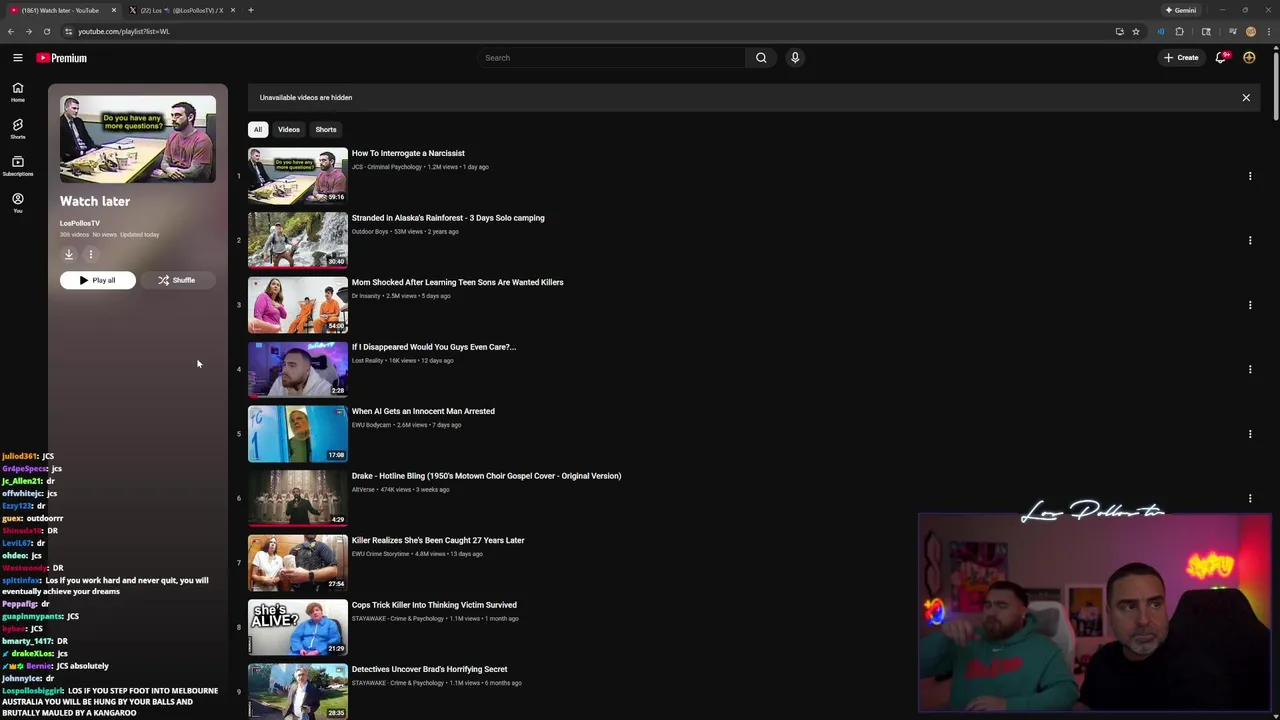Open Gemini in Chrome
This screenshot has height=720, width=1280.
[1181, 10]
